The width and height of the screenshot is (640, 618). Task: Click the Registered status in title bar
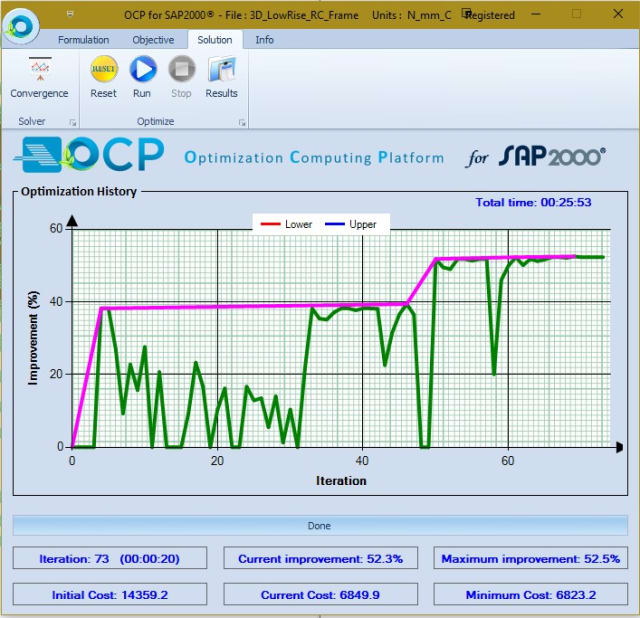489,15
